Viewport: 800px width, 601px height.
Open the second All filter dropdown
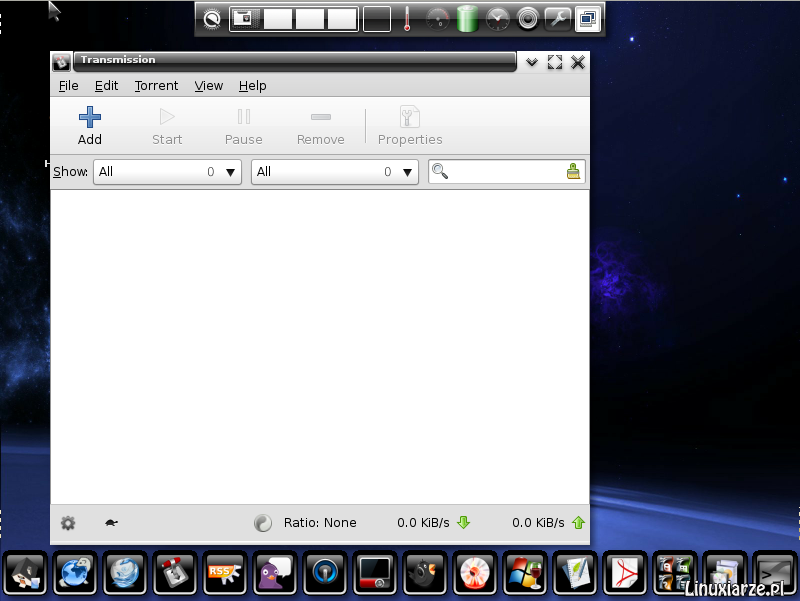(334, 171)
